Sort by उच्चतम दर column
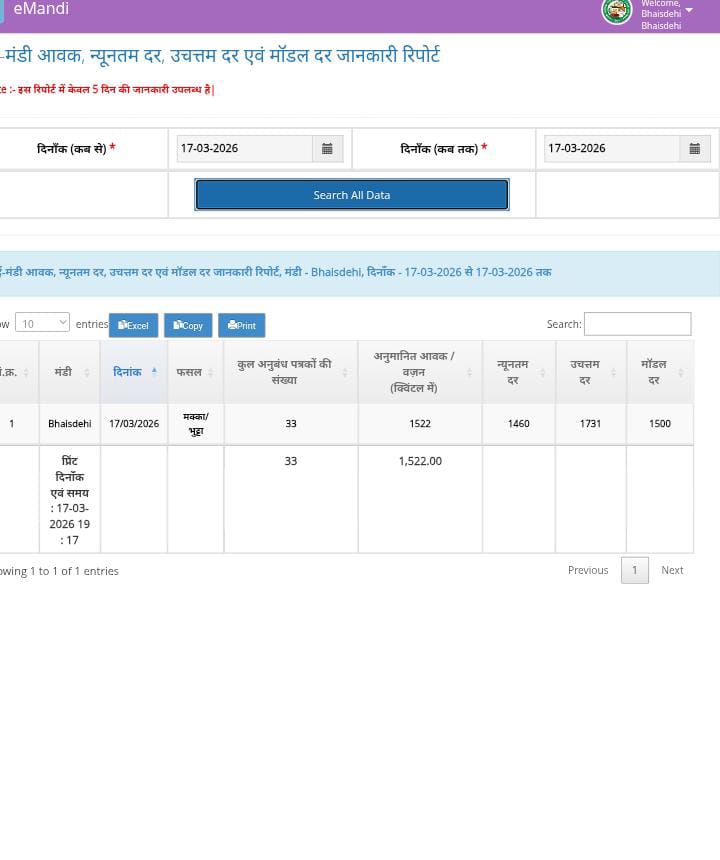Image resolution: width=720 pixels, height=860 pixels. click(x=591, y=372)
